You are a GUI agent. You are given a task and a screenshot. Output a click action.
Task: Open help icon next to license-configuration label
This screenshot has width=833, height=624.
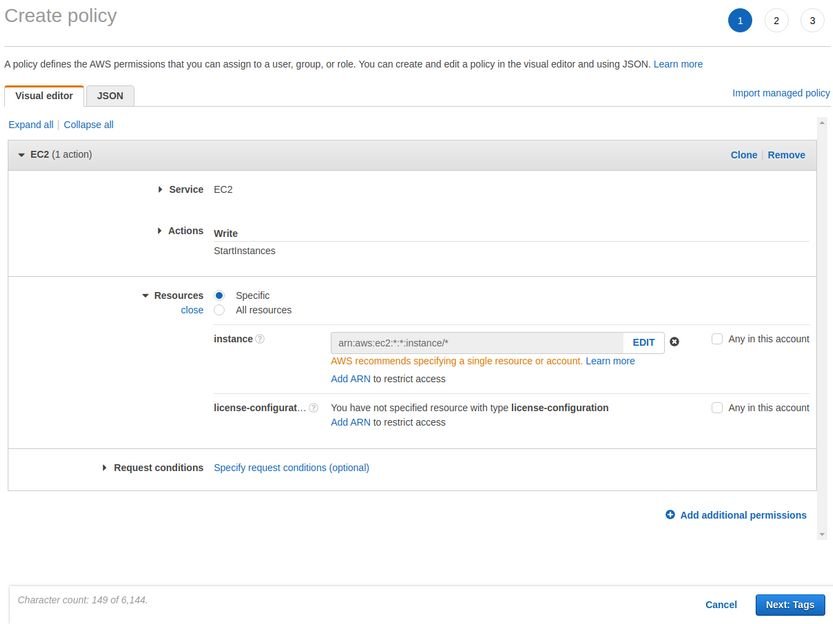[313, 408]
